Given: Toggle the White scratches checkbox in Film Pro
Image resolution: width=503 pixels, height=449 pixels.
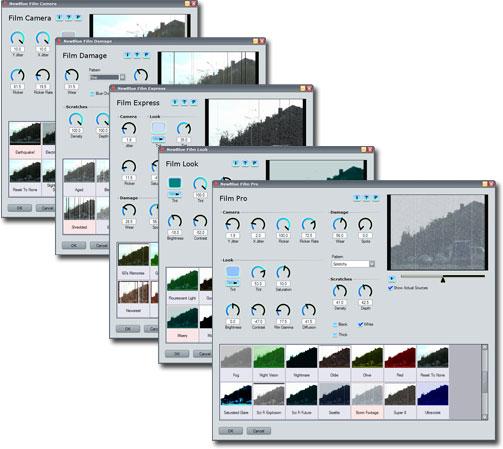Looking at the screenshot, I should (x=360, y=324).
